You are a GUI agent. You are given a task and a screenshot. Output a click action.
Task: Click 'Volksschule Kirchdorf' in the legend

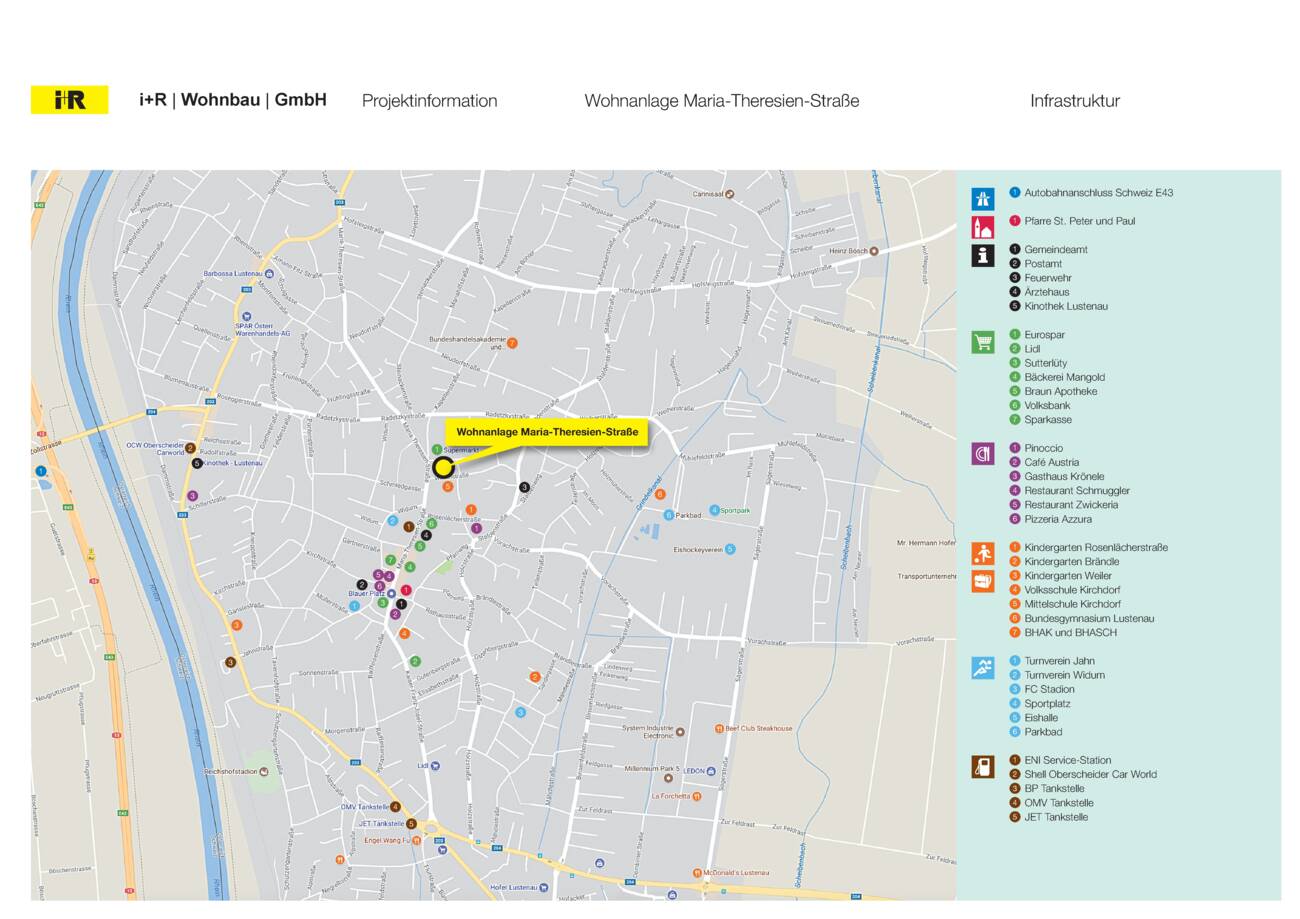click(1072, 590)
